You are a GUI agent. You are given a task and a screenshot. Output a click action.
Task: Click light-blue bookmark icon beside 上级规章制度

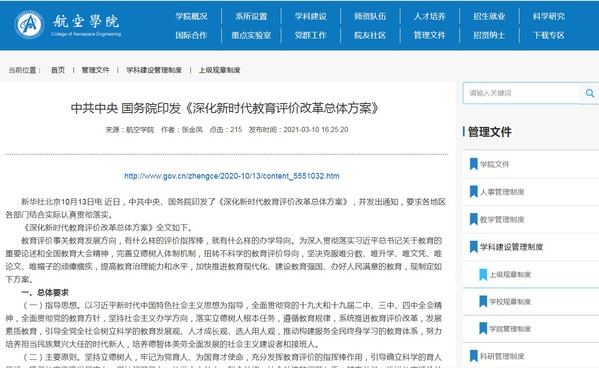[x=483, y=274]
